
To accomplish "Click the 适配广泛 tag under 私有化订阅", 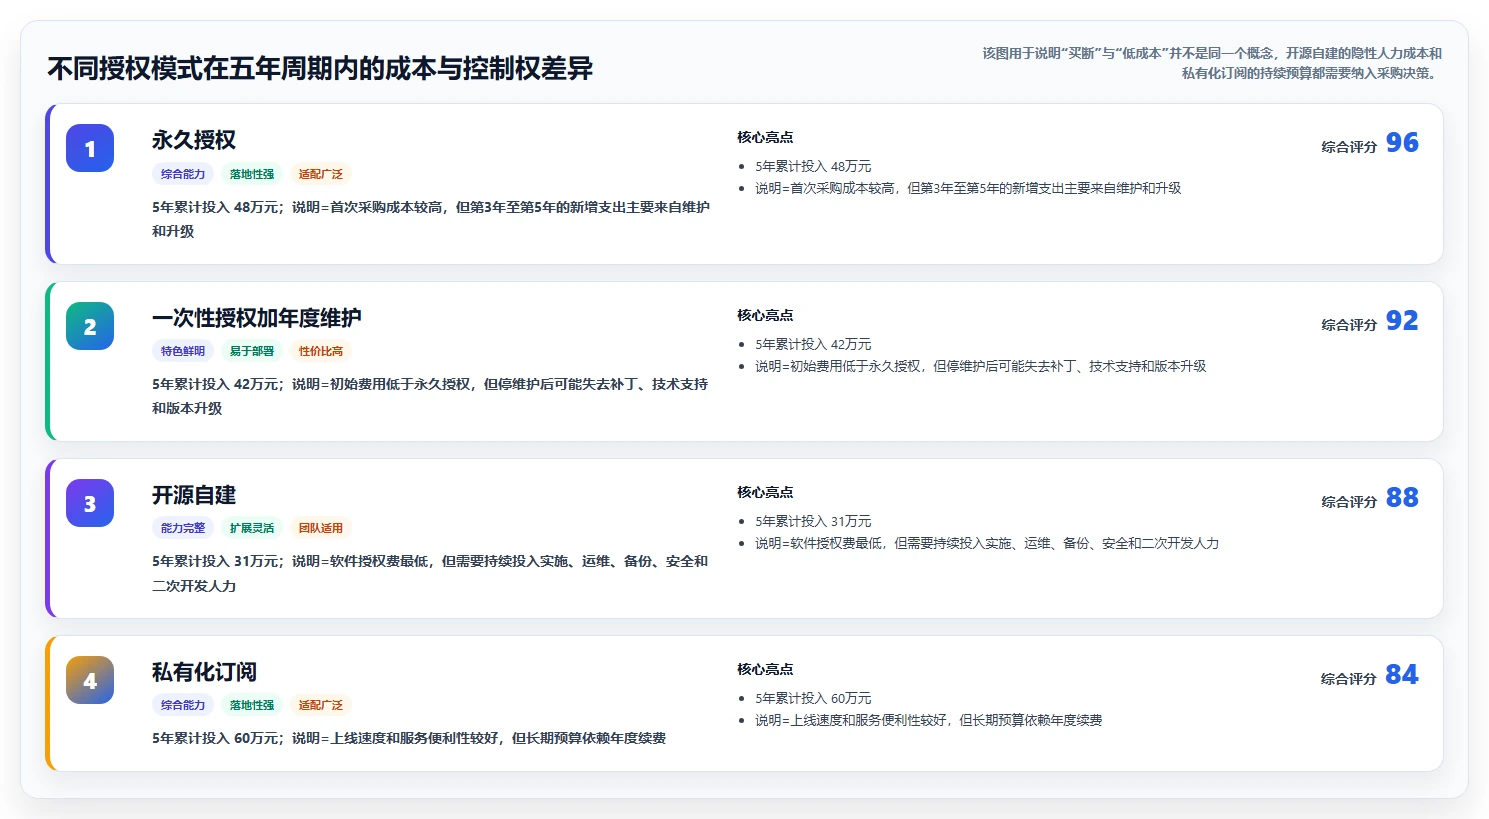I will (x=321, y=705).
